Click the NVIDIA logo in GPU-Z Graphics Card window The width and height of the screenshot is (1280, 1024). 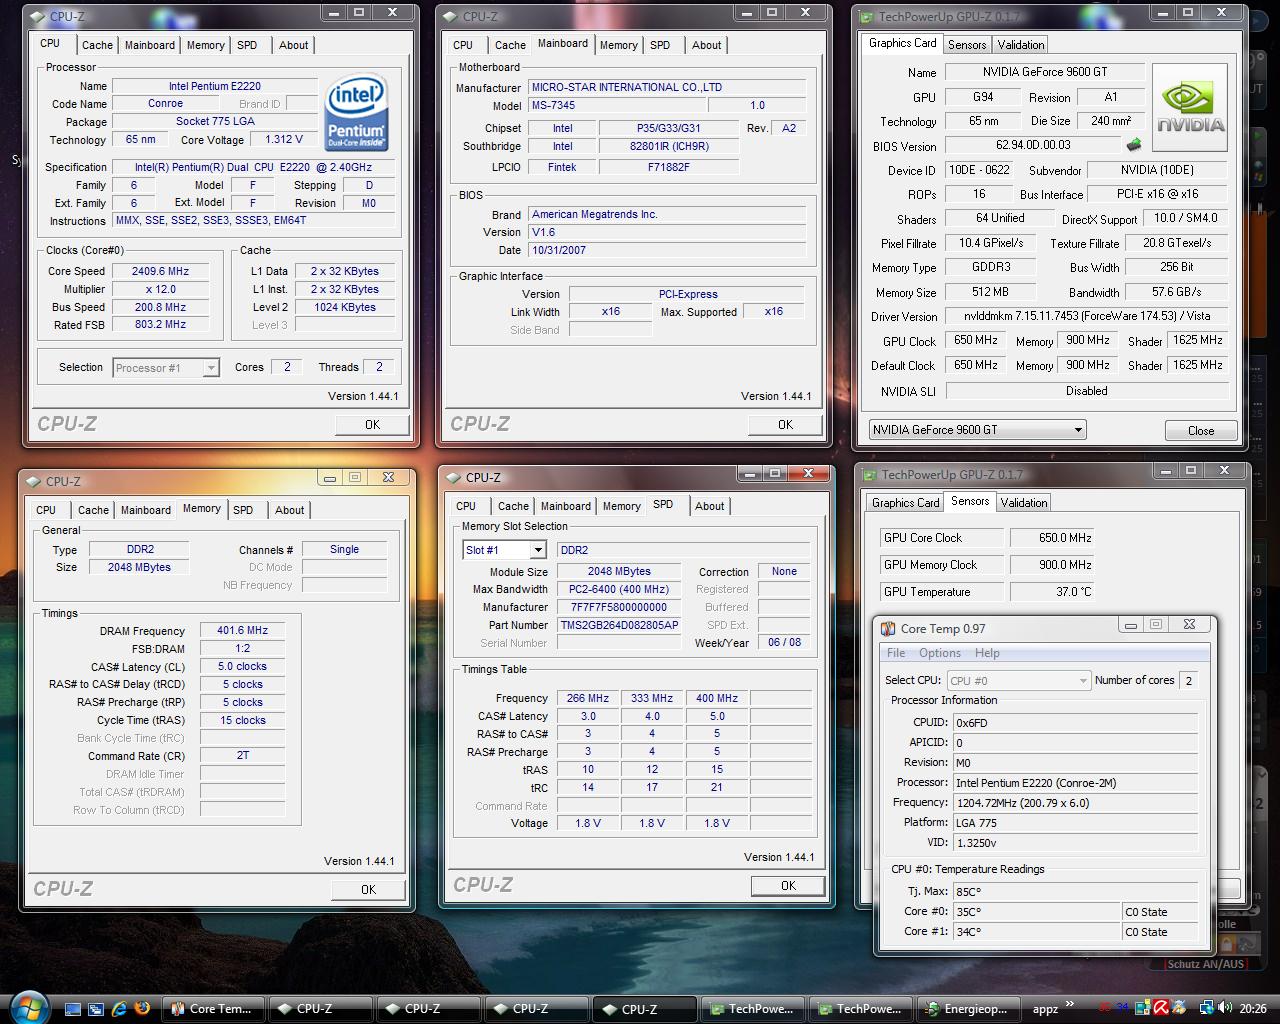1190,108
